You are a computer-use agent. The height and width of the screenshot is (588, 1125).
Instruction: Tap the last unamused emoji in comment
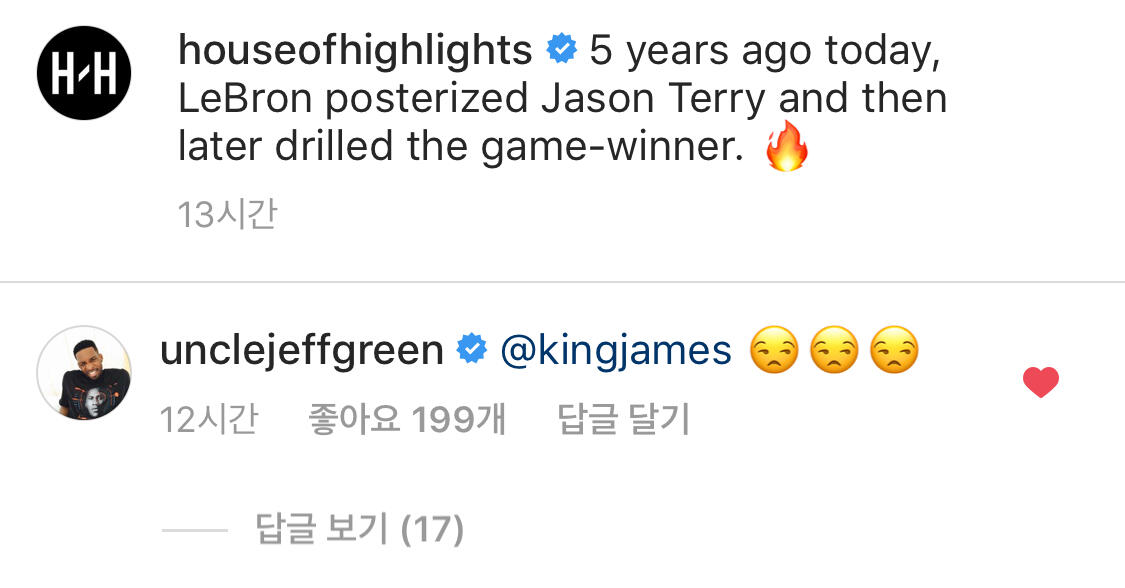[894, 352]
